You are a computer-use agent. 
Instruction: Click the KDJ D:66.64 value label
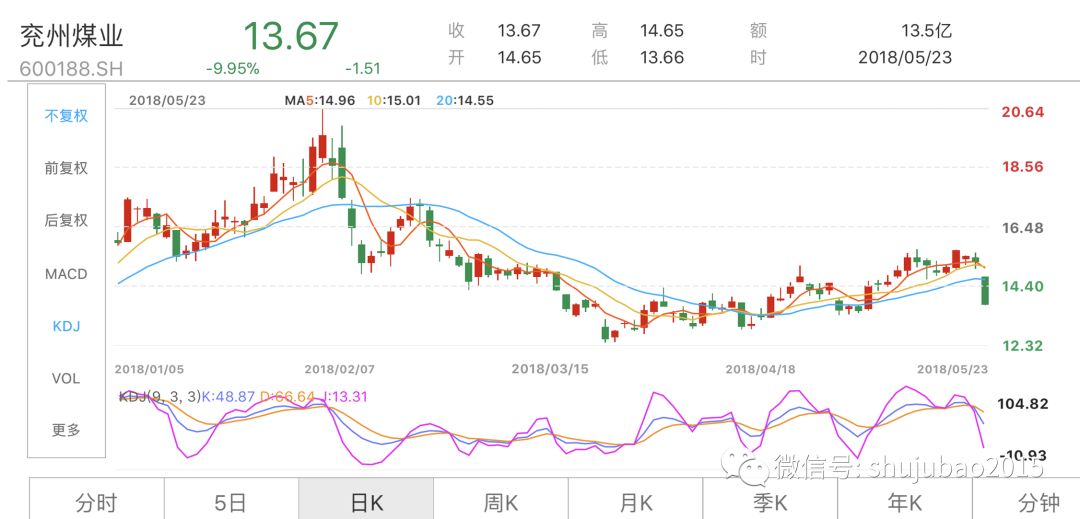[x=287, y=396]
